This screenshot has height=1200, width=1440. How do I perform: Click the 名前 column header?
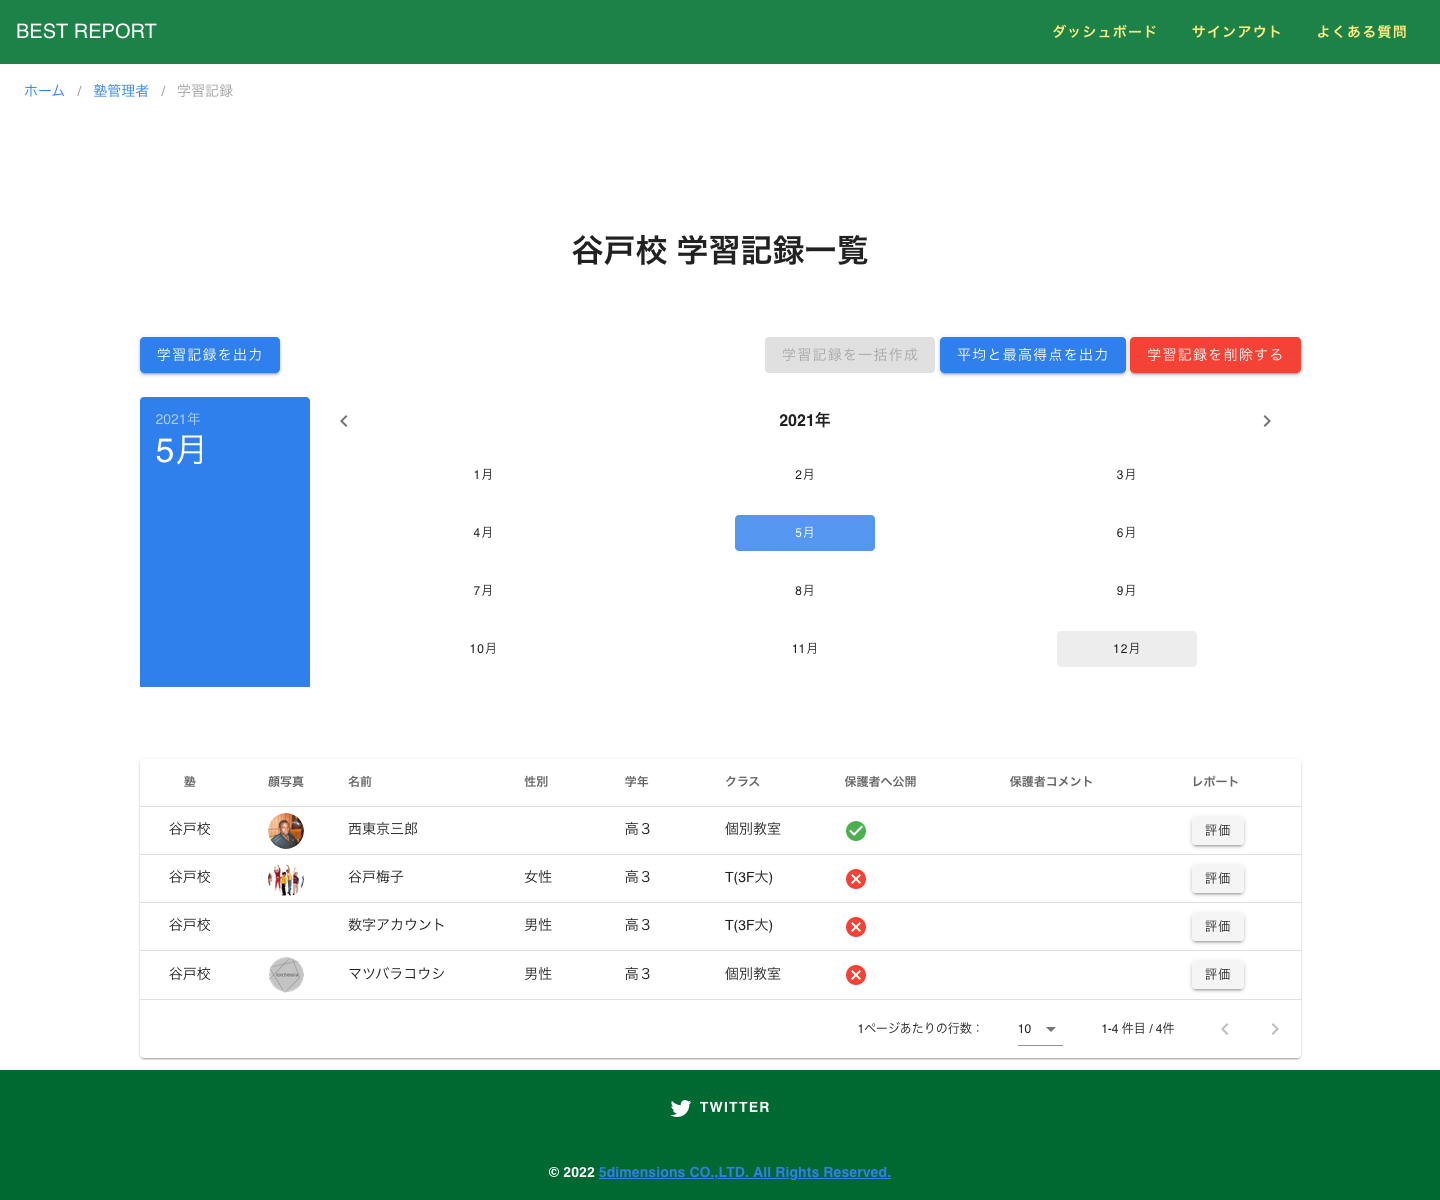(x=360, y=782)
